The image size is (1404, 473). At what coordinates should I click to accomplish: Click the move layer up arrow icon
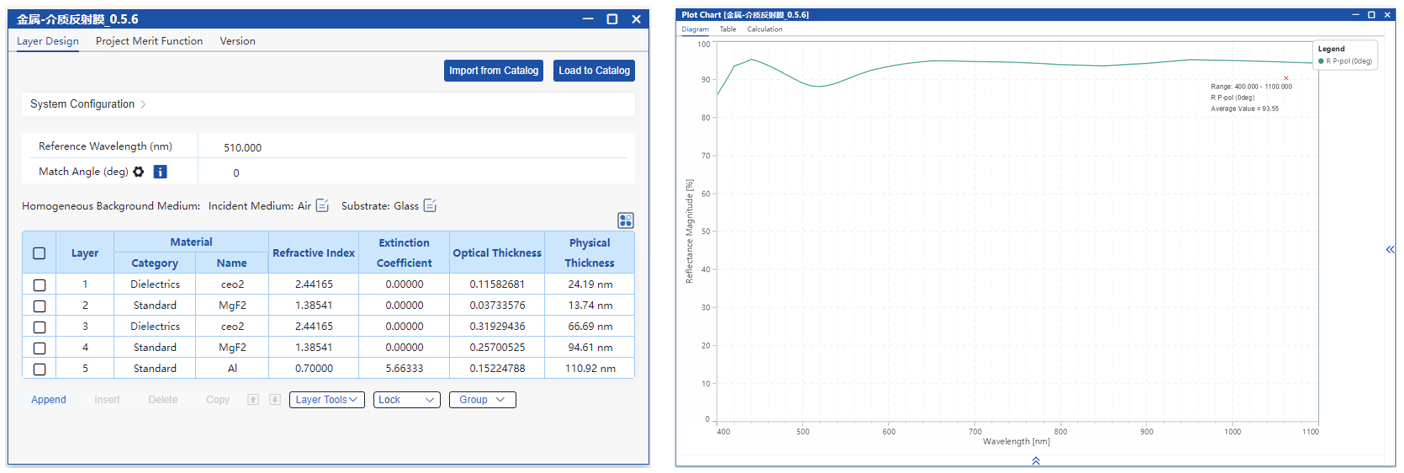253,400
